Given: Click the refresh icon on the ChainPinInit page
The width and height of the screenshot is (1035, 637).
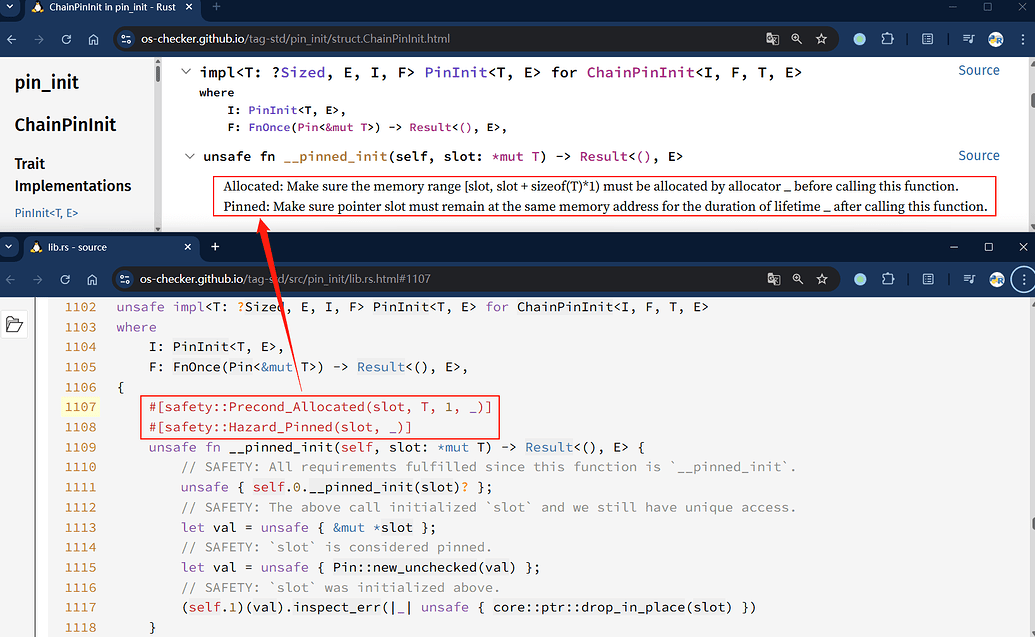Looking at the screenshot, I should [x=65, y=38].
